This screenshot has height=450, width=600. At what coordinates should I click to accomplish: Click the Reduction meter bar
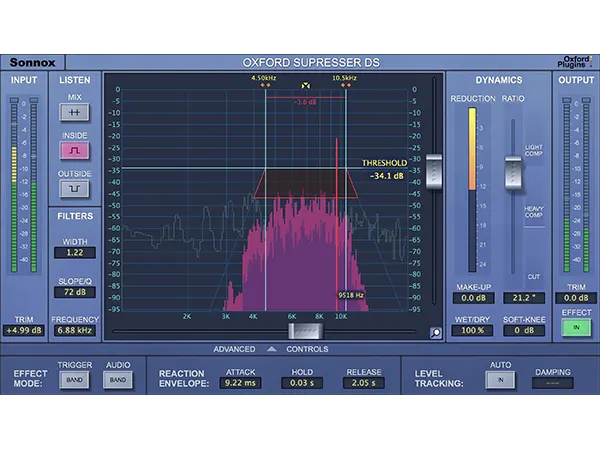click(x=472, y=190)
